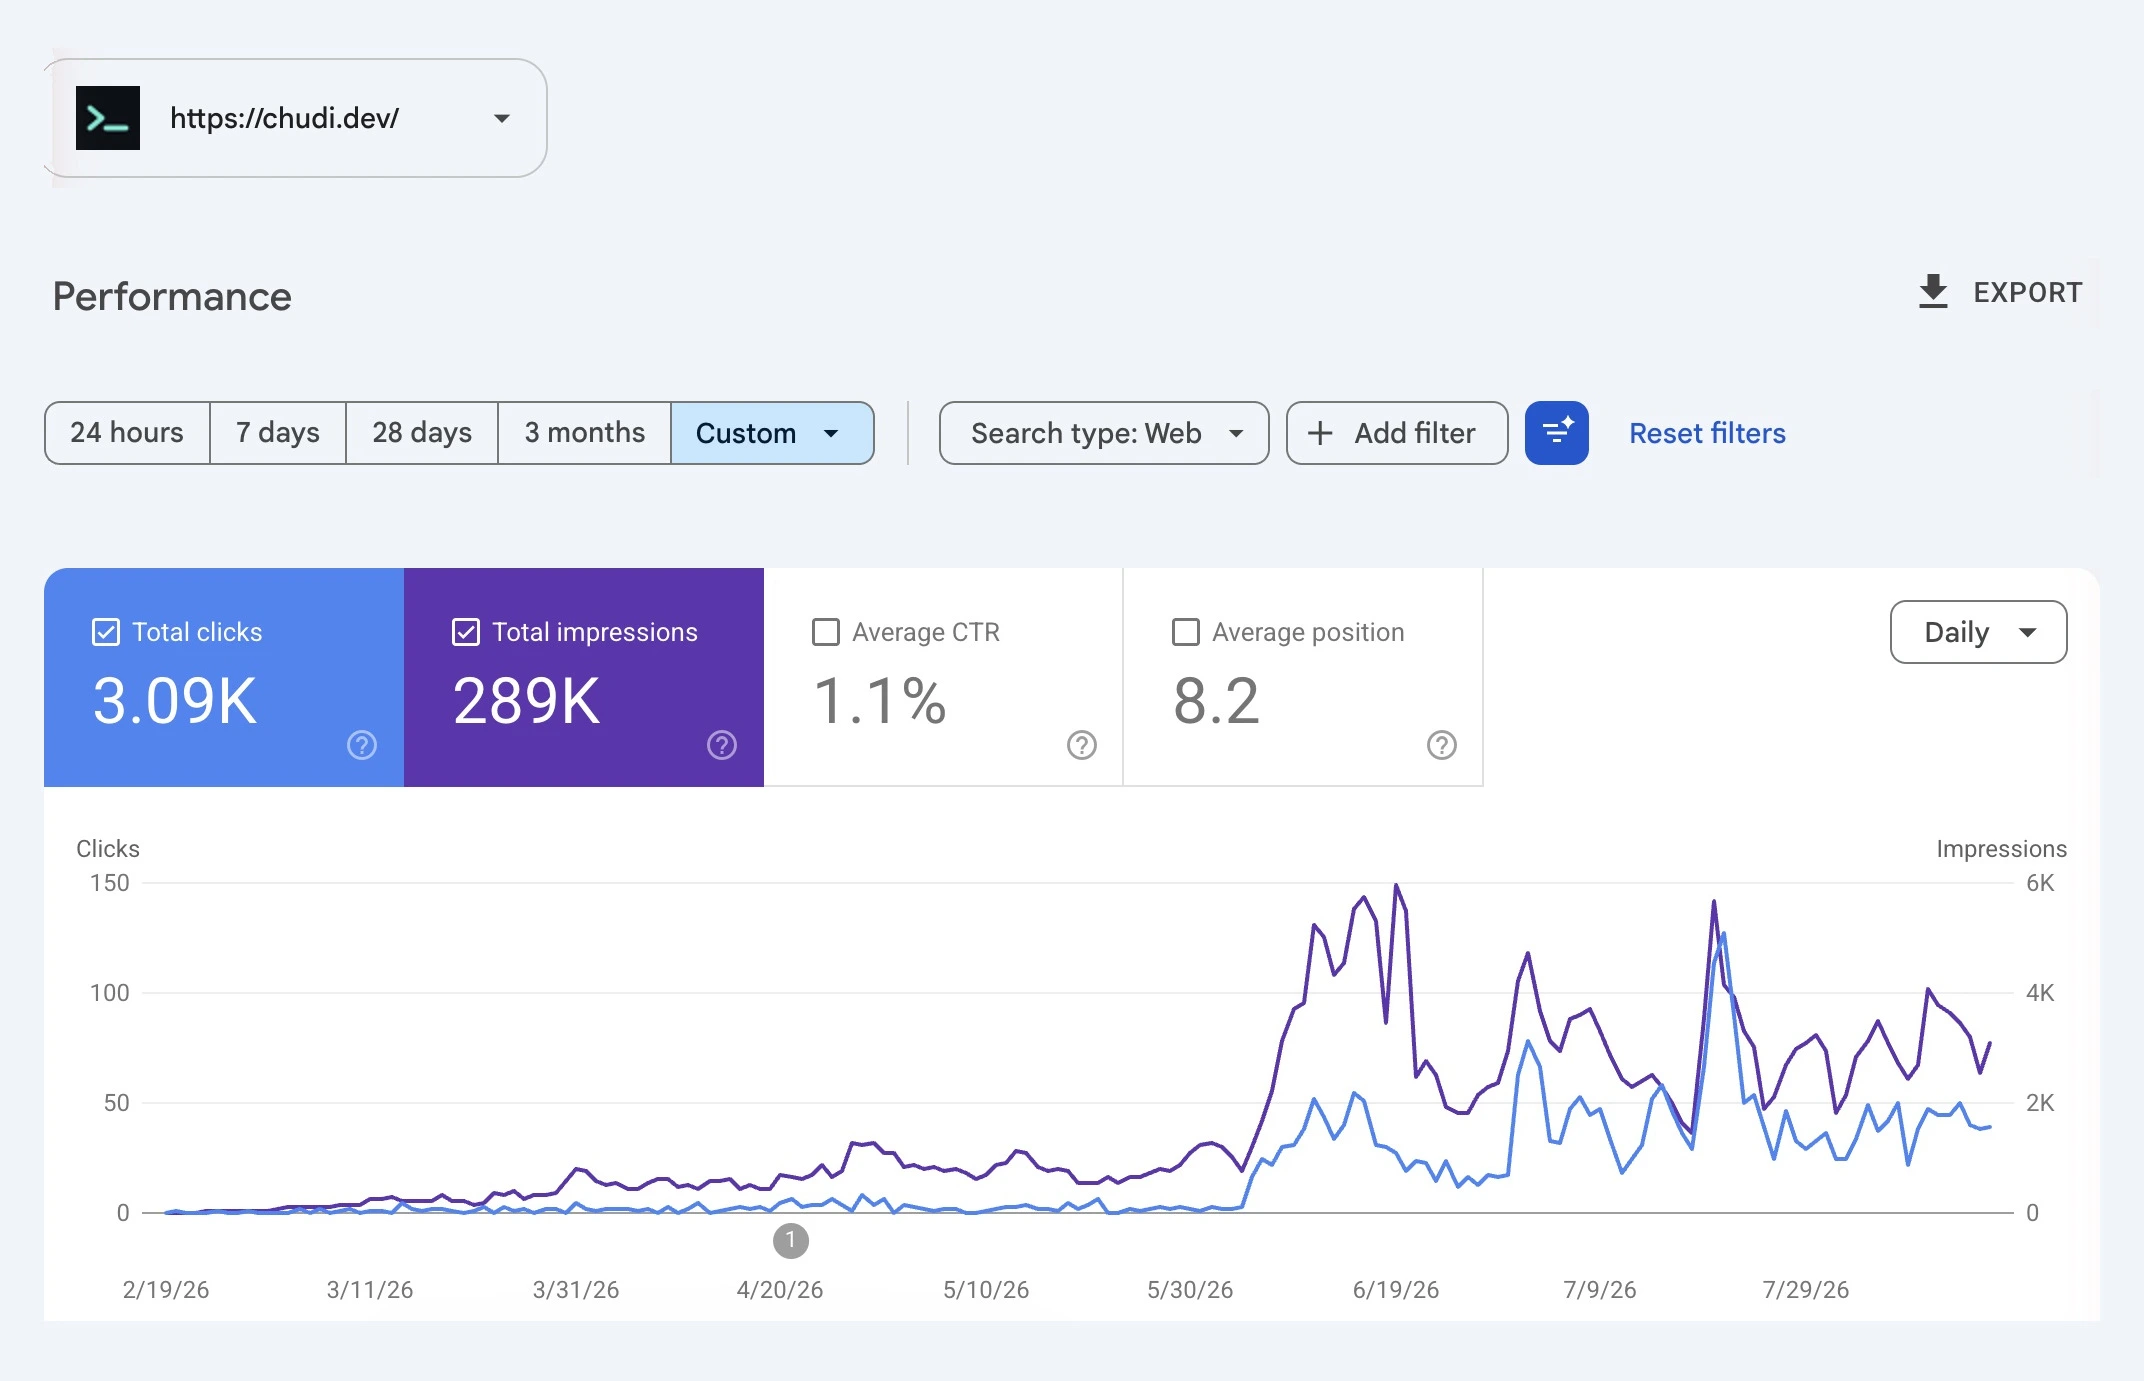Click the EXPORT button
The height and width of the screenshot is (1381, 2144).
(2000, 292)
